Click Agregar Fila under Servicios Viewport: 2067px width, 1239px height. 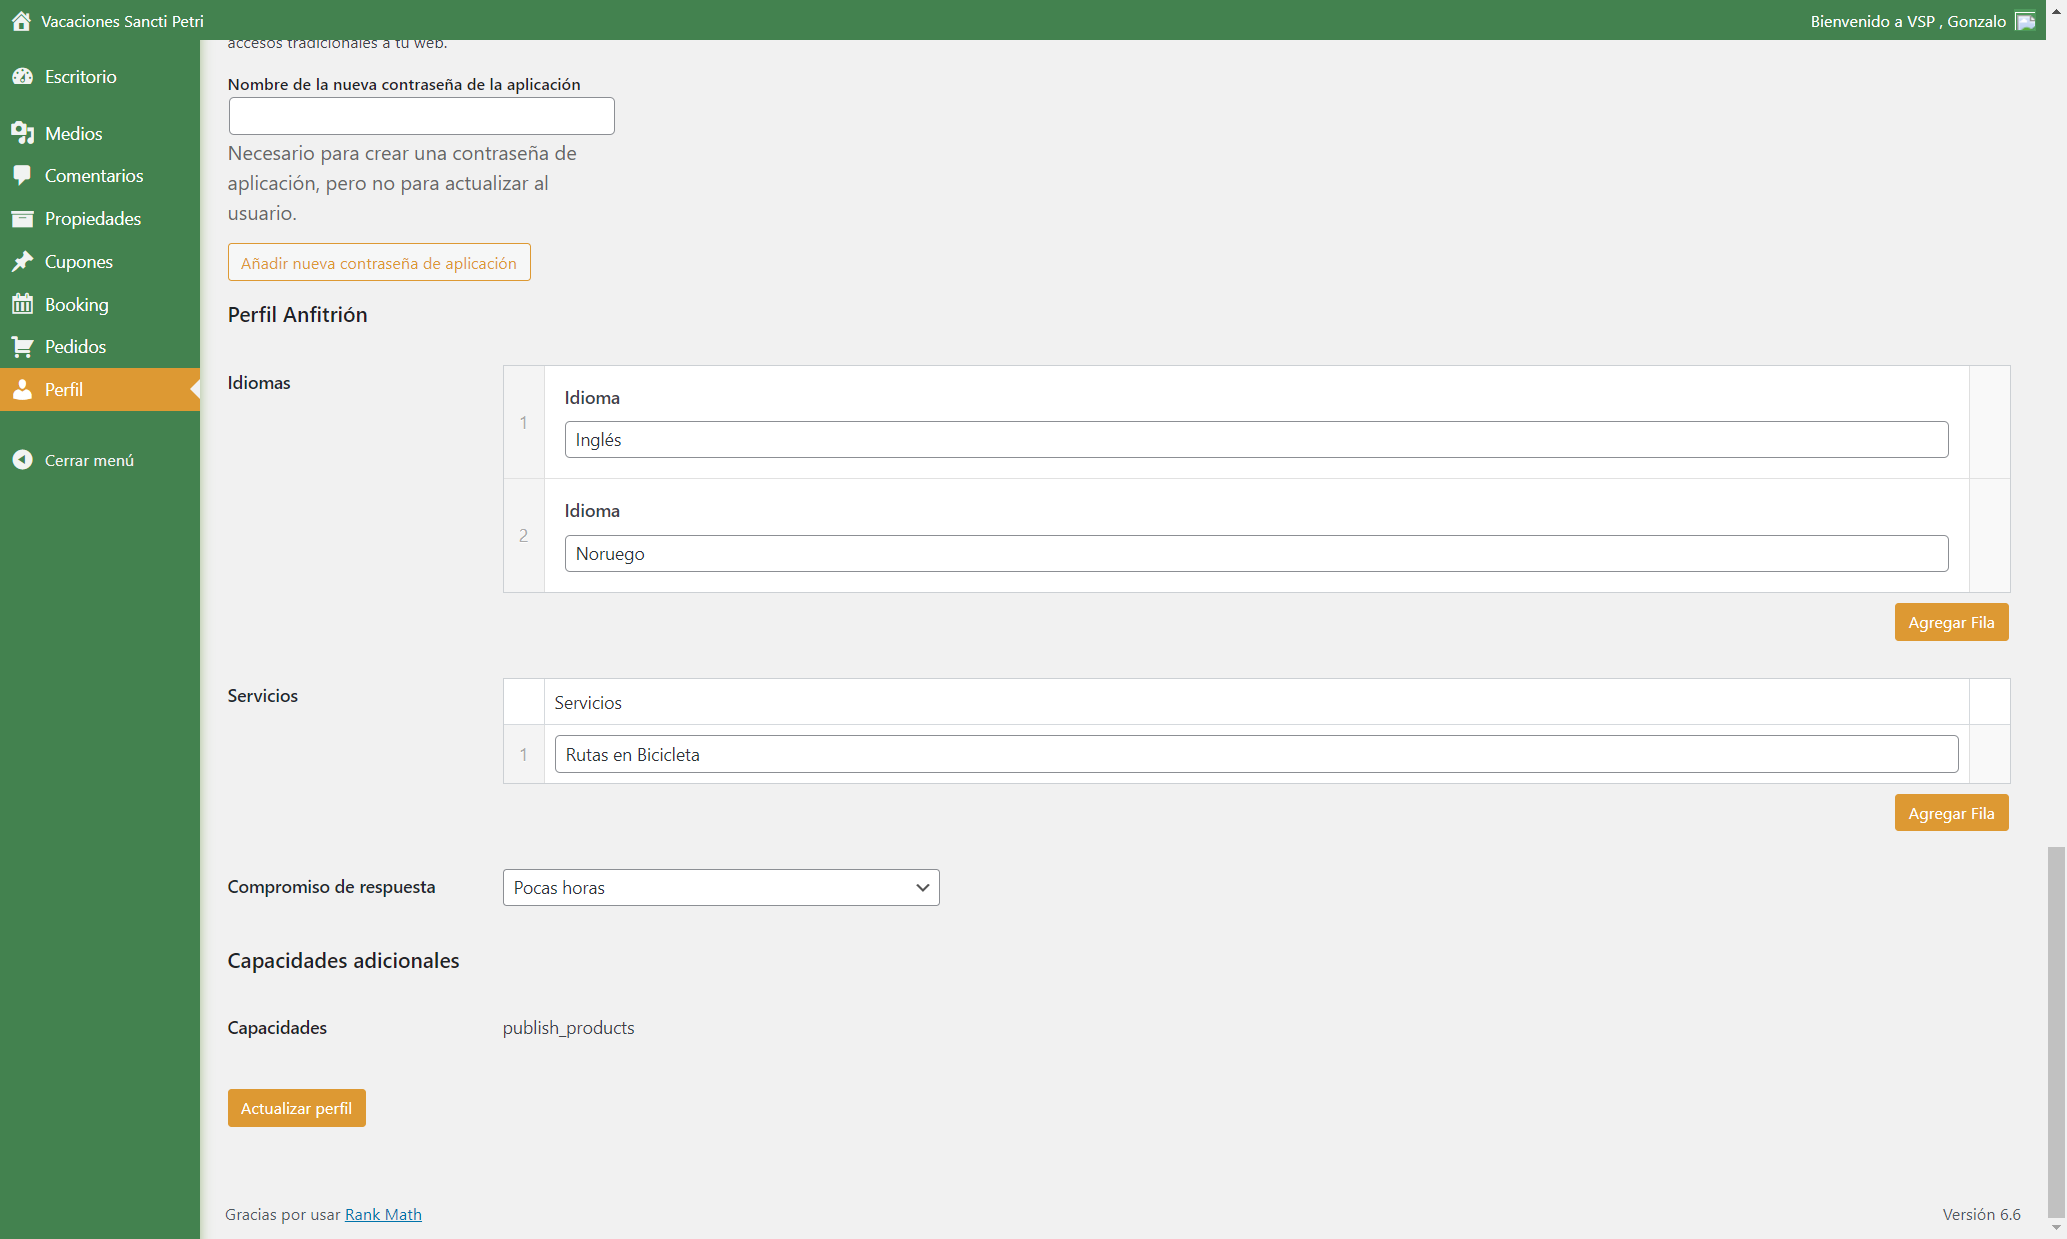tap(1951, 813)
